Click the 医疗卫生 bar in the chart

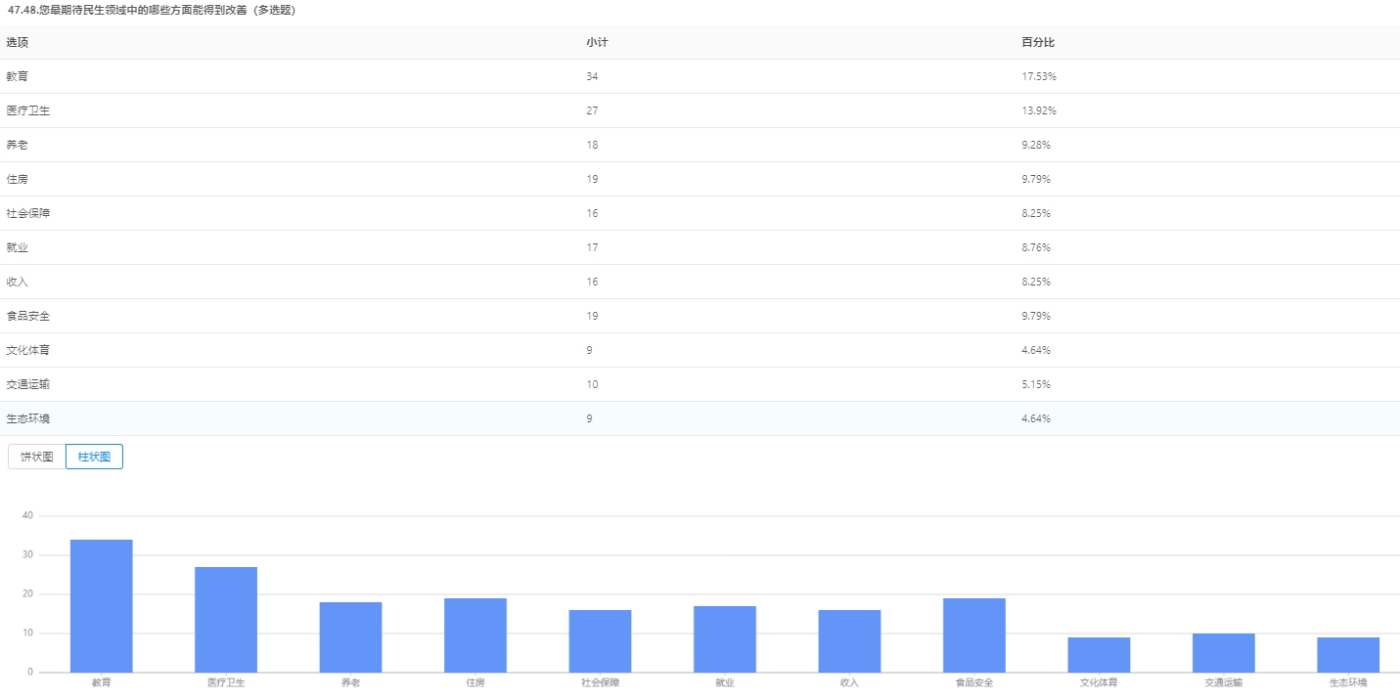(x=226, y=620)
